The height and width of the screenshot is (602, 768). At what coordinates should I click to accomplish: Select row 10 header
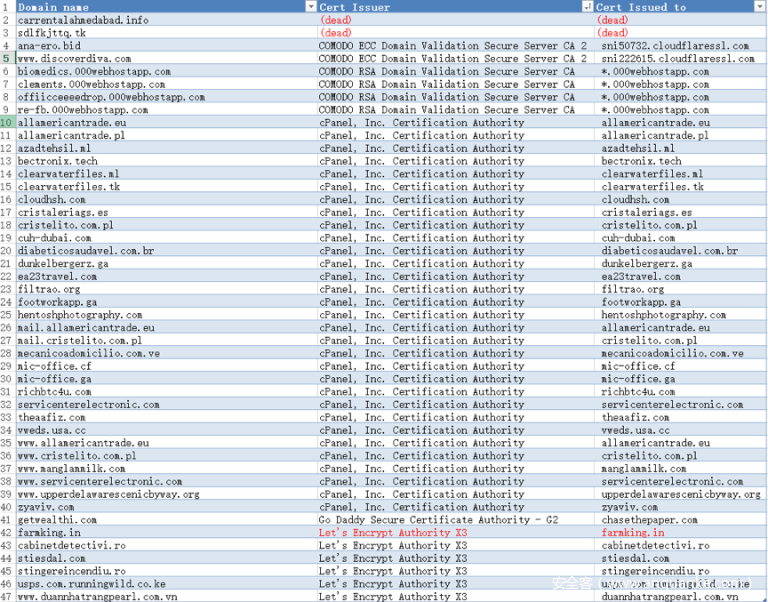pos(7,123)
